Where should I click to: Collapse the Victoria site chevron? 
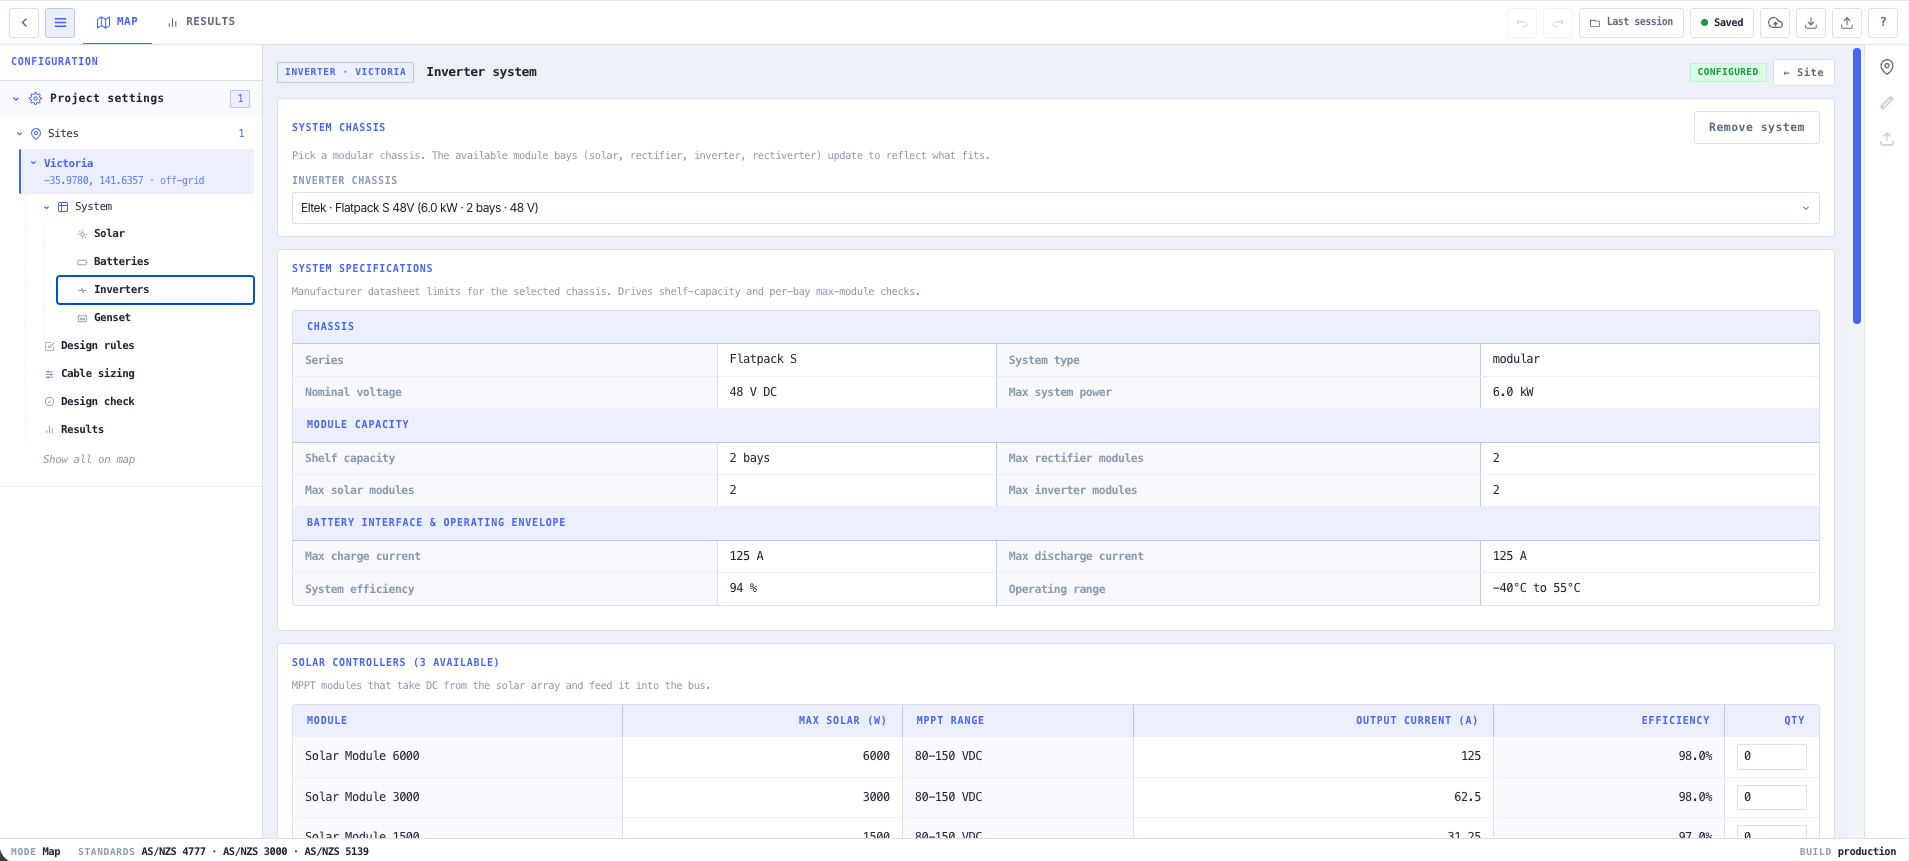click(x=33, y=163)
